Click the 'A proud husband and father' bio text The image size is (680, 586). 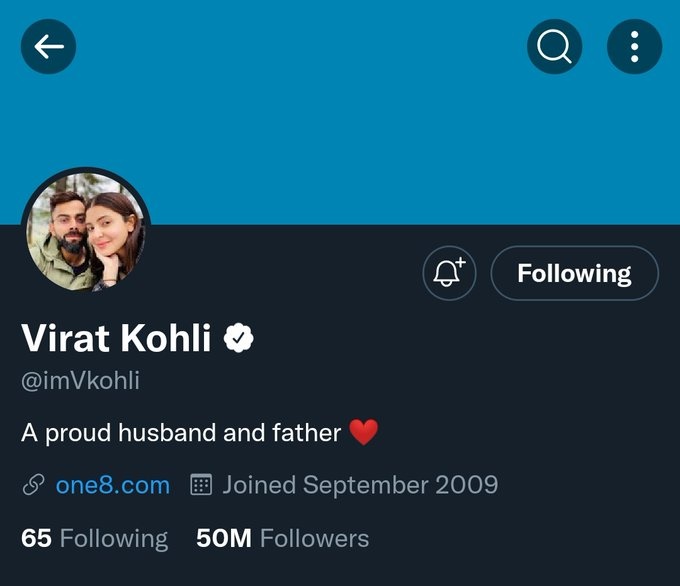click(181, 433)
